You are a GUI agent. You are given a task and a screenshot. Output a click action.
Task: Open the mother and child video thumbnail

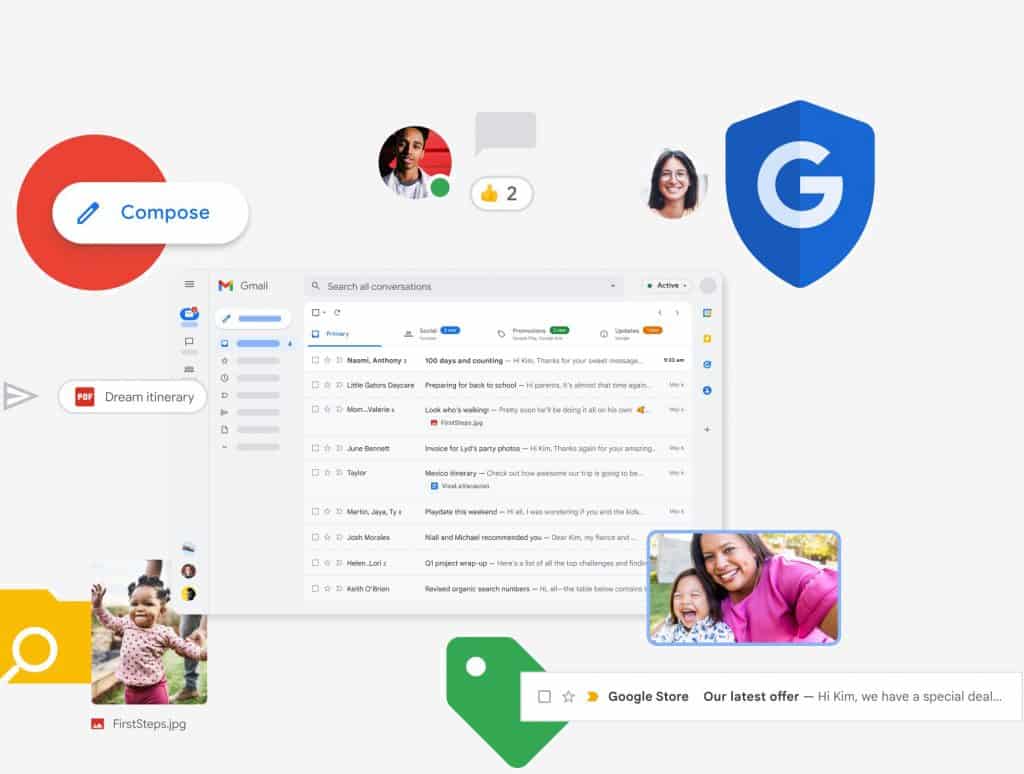pos(744,588)
